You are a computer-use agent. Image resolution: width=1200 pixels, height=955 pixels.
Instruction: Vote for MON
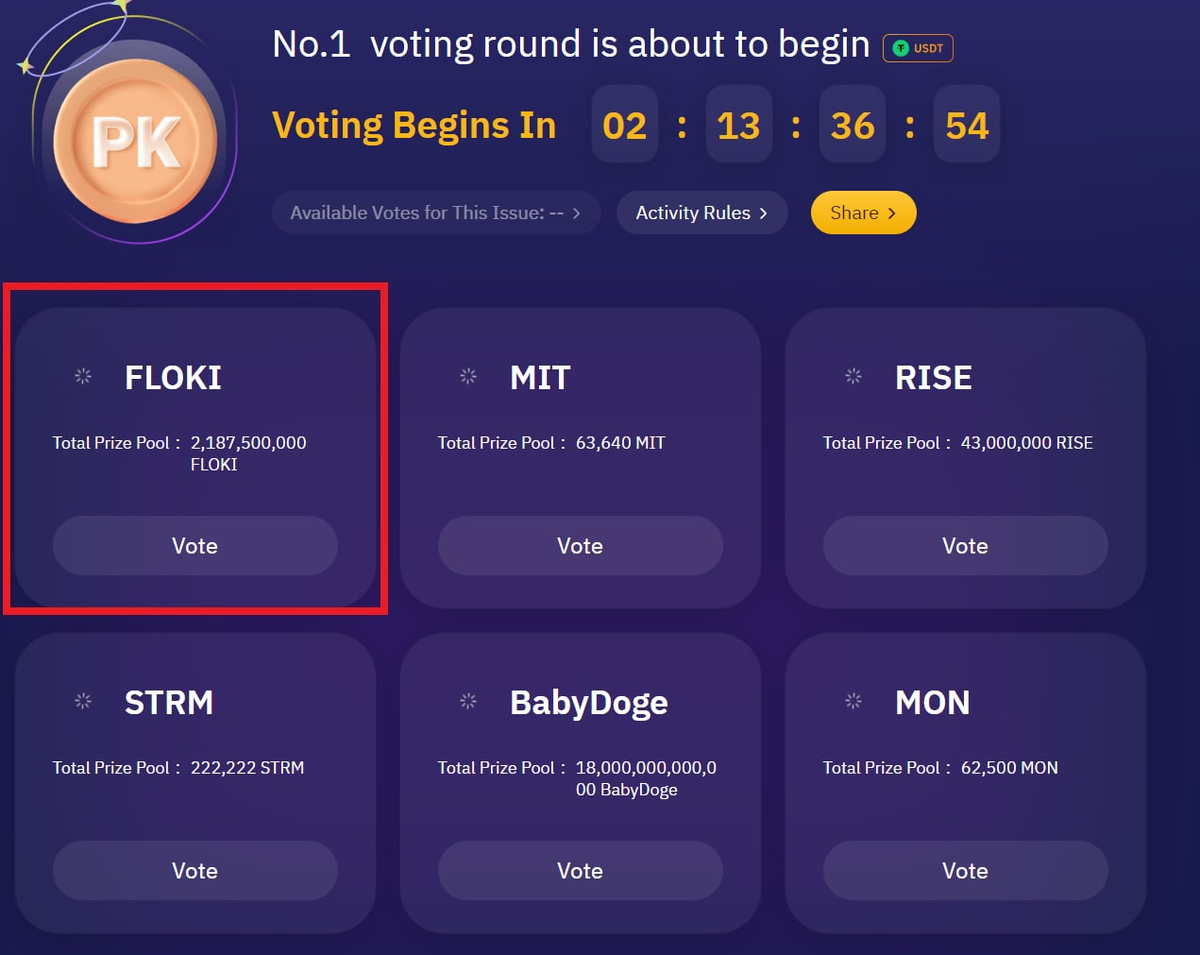coord(965,871)
